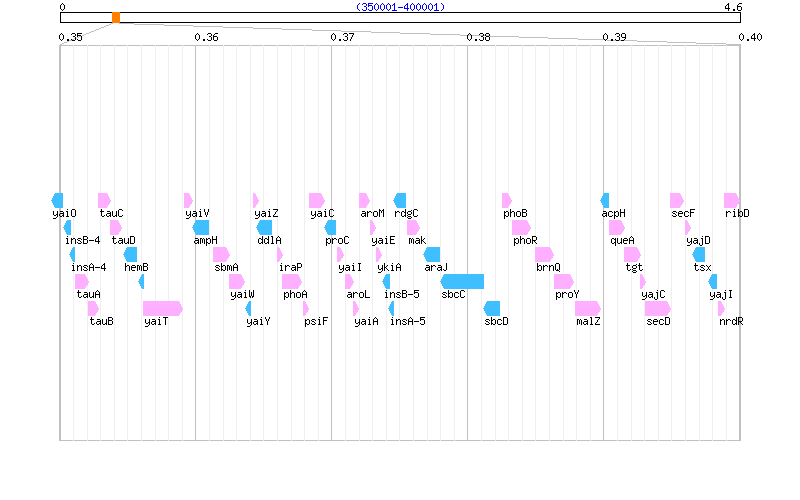Click the nrdR gene label
Viewport: 800px width, 500px height.
(x=731, y=321)
